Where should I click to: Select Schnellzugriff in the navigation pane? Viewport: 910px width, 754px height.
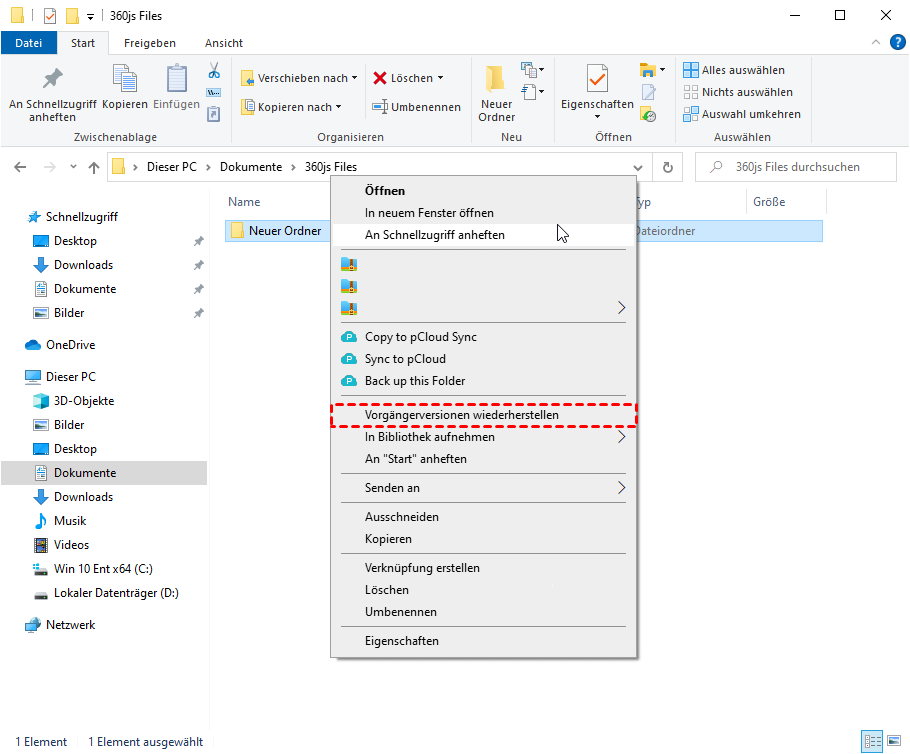(x=82, y=217)
